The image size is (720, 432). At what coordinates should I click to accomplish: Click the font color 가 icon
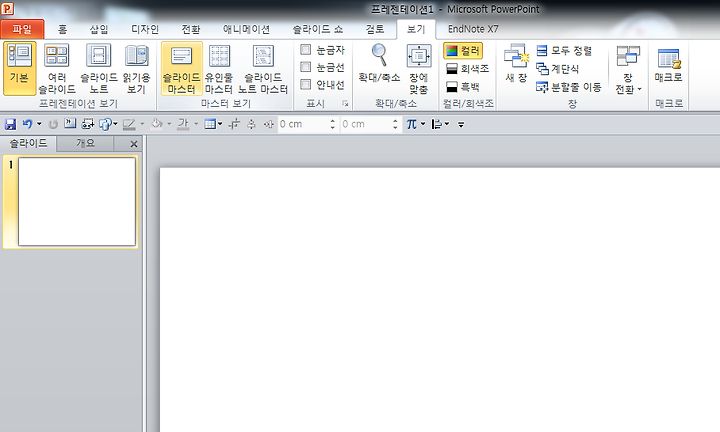(183, 124)
